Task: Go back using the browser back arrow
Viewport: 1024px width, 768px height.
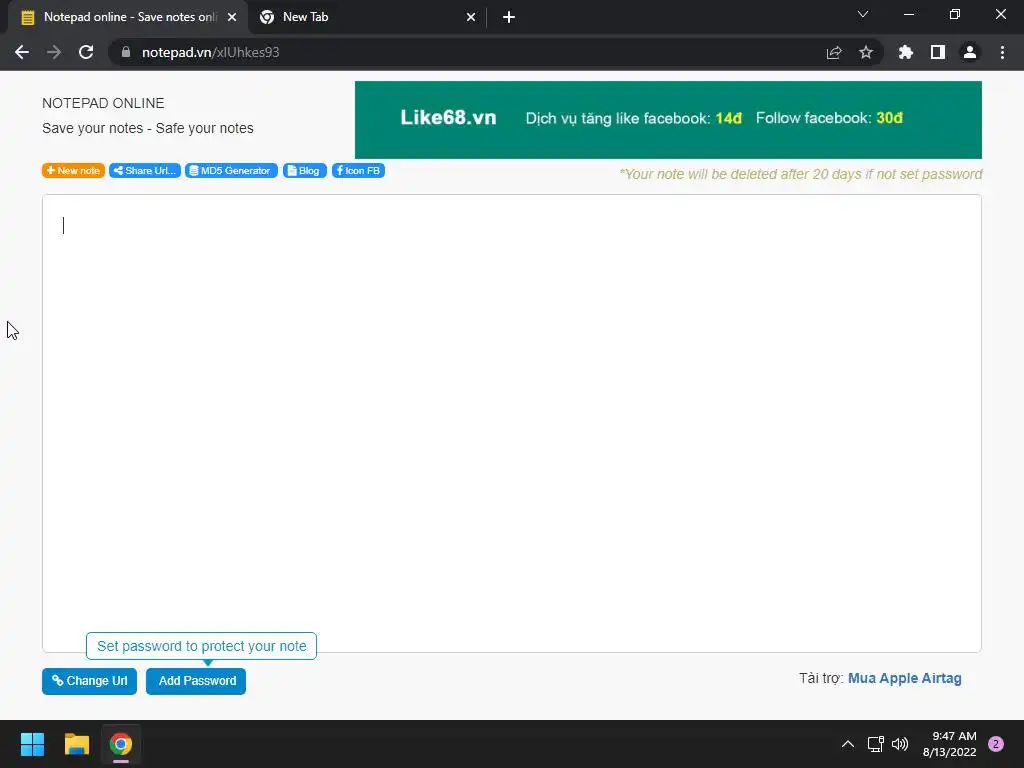Action: (x=22, y=52)
